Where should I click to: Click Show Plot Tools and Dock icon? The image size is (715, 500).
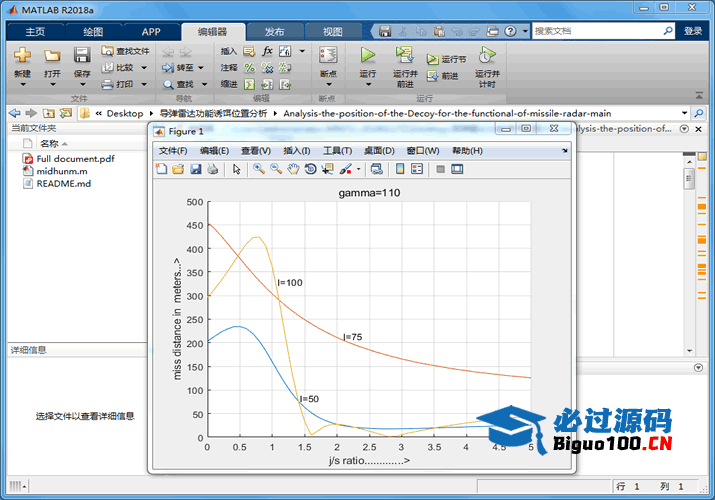point(457,169)
